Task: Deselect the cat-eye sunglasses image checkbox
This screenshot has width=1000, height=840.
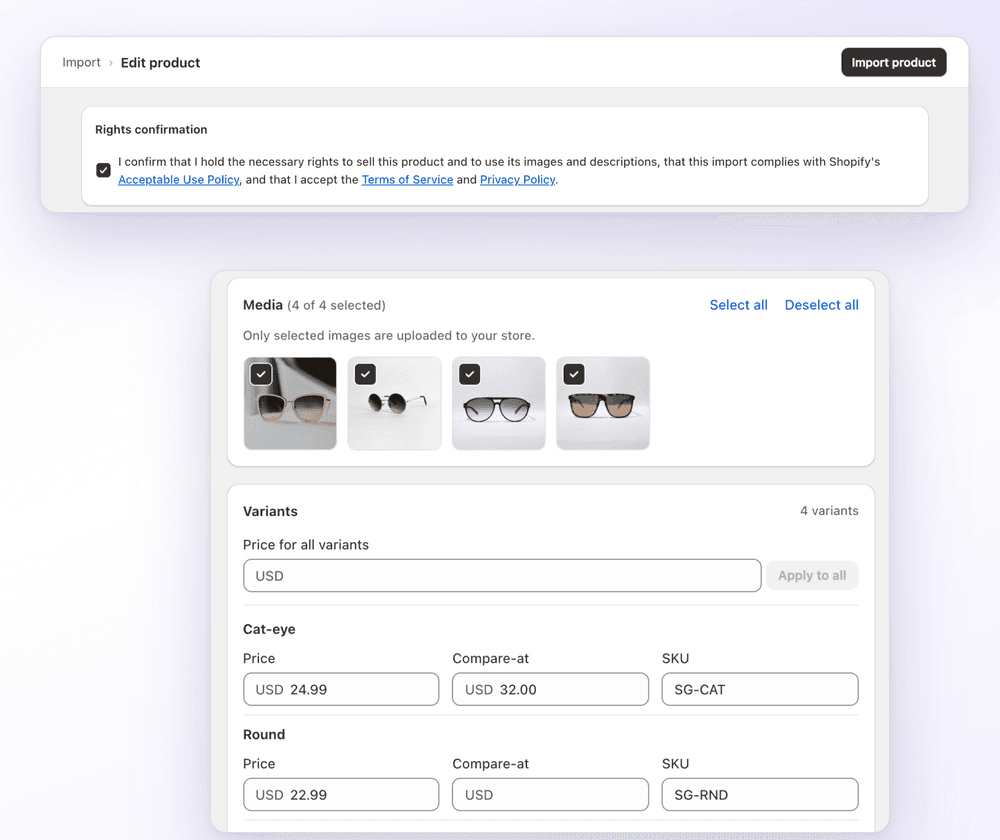Action: tap(261, 374)
